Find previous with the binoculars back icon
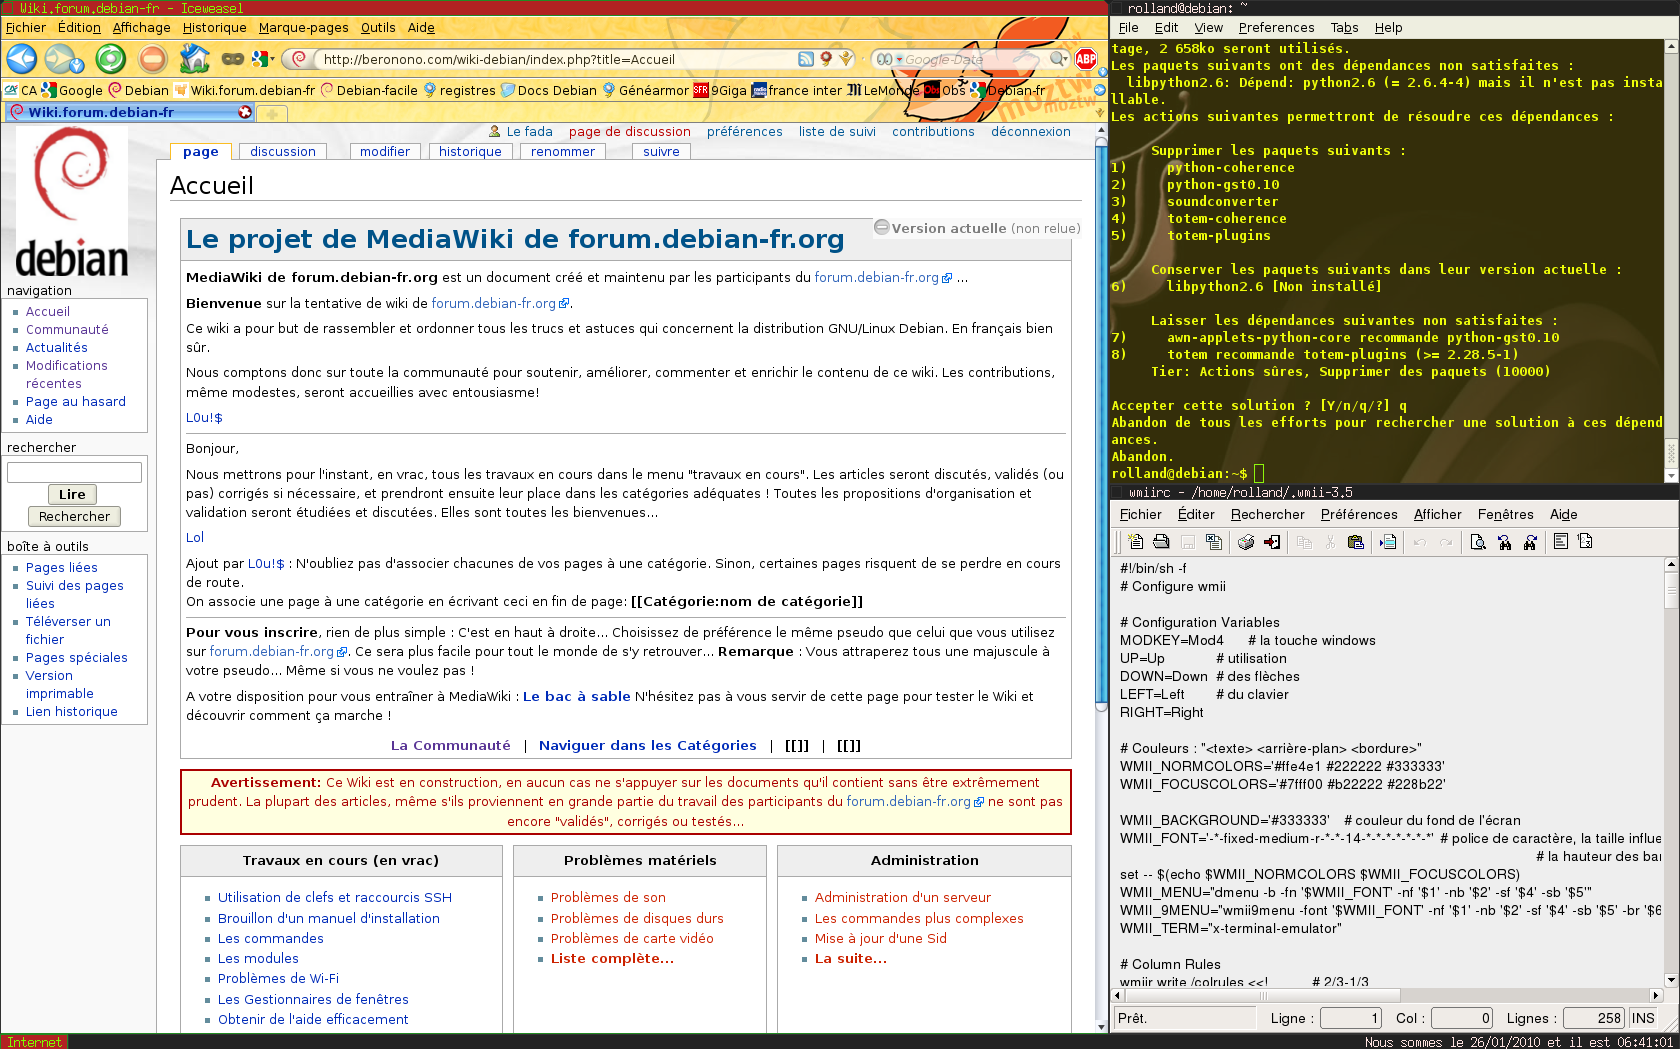 pos(1504,542)
